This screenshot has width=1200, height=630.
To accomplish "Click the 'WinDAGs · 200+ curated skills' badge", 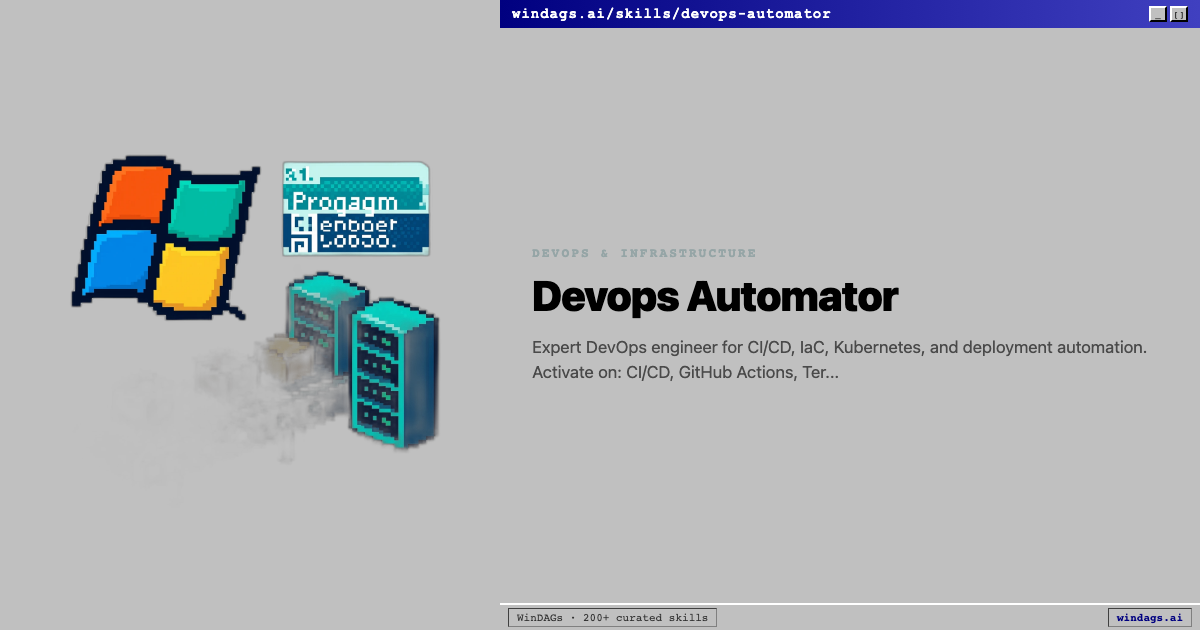I will point(612,617).
